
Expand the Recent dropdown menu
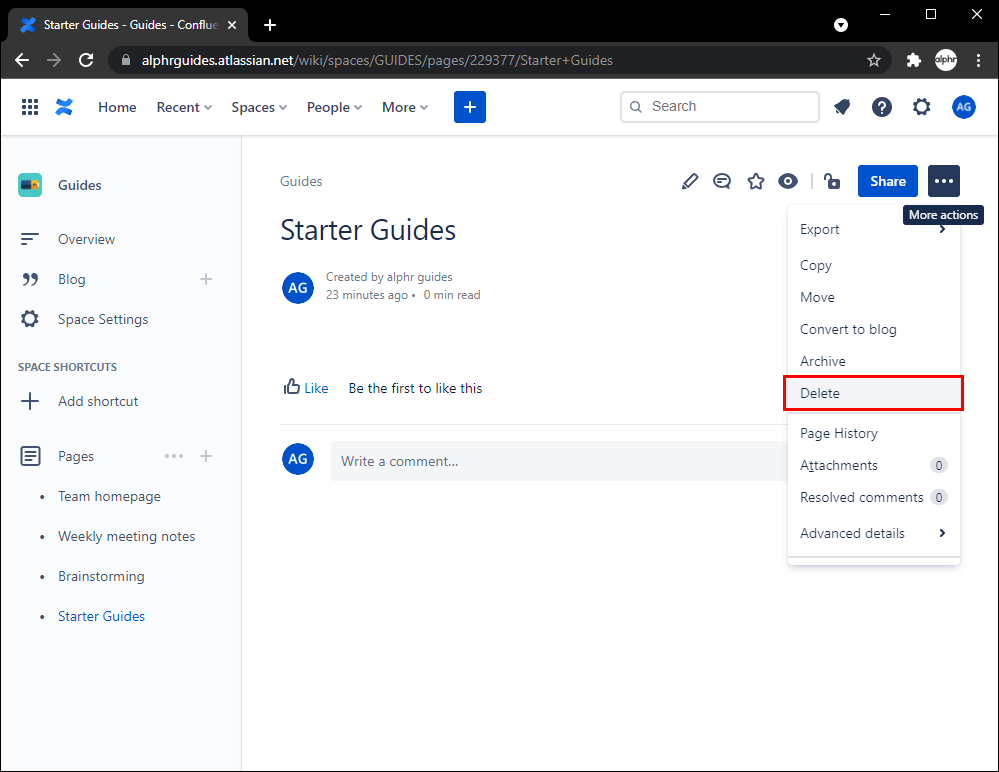point(184,107)
